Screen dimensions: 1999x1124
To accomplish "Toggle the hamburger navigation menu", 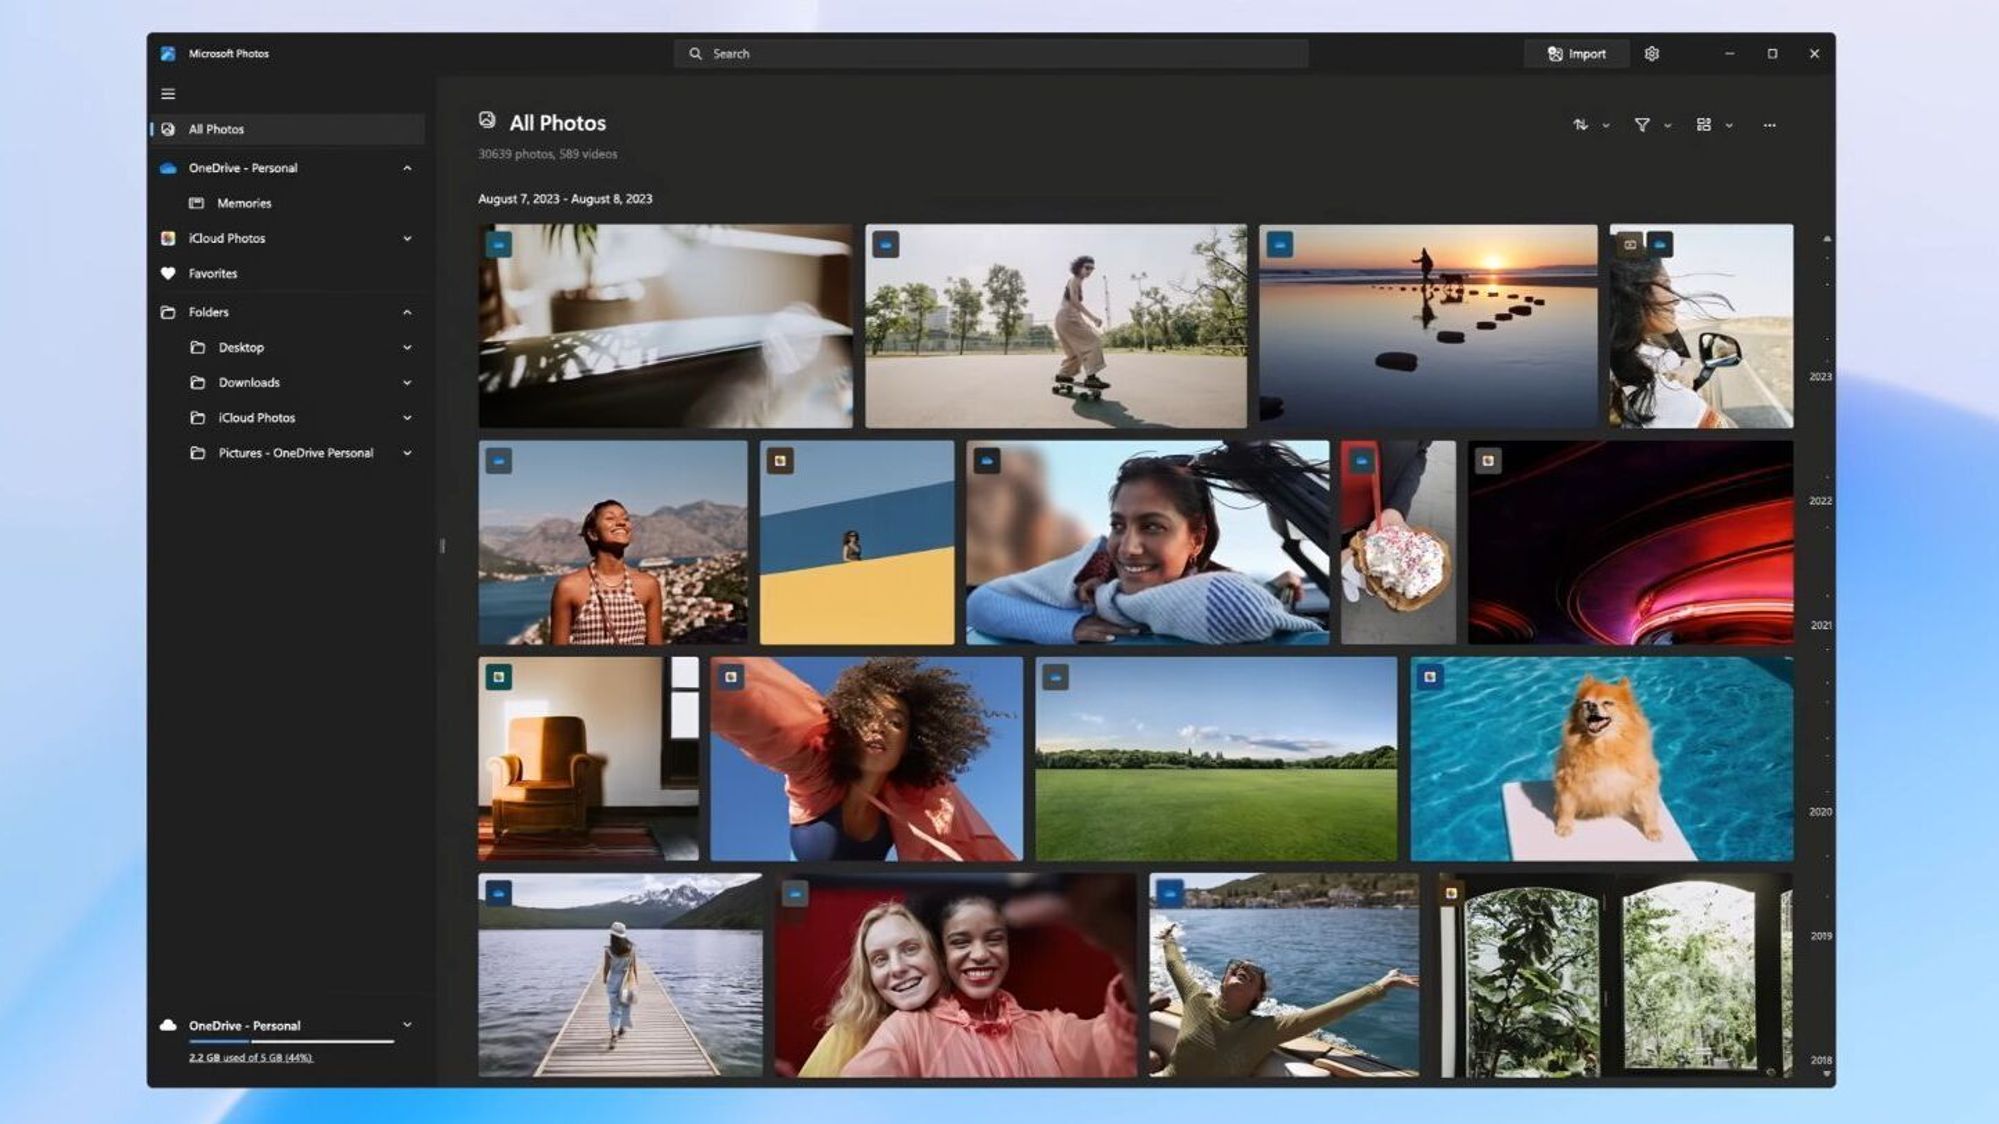I will tap(168, 94).
